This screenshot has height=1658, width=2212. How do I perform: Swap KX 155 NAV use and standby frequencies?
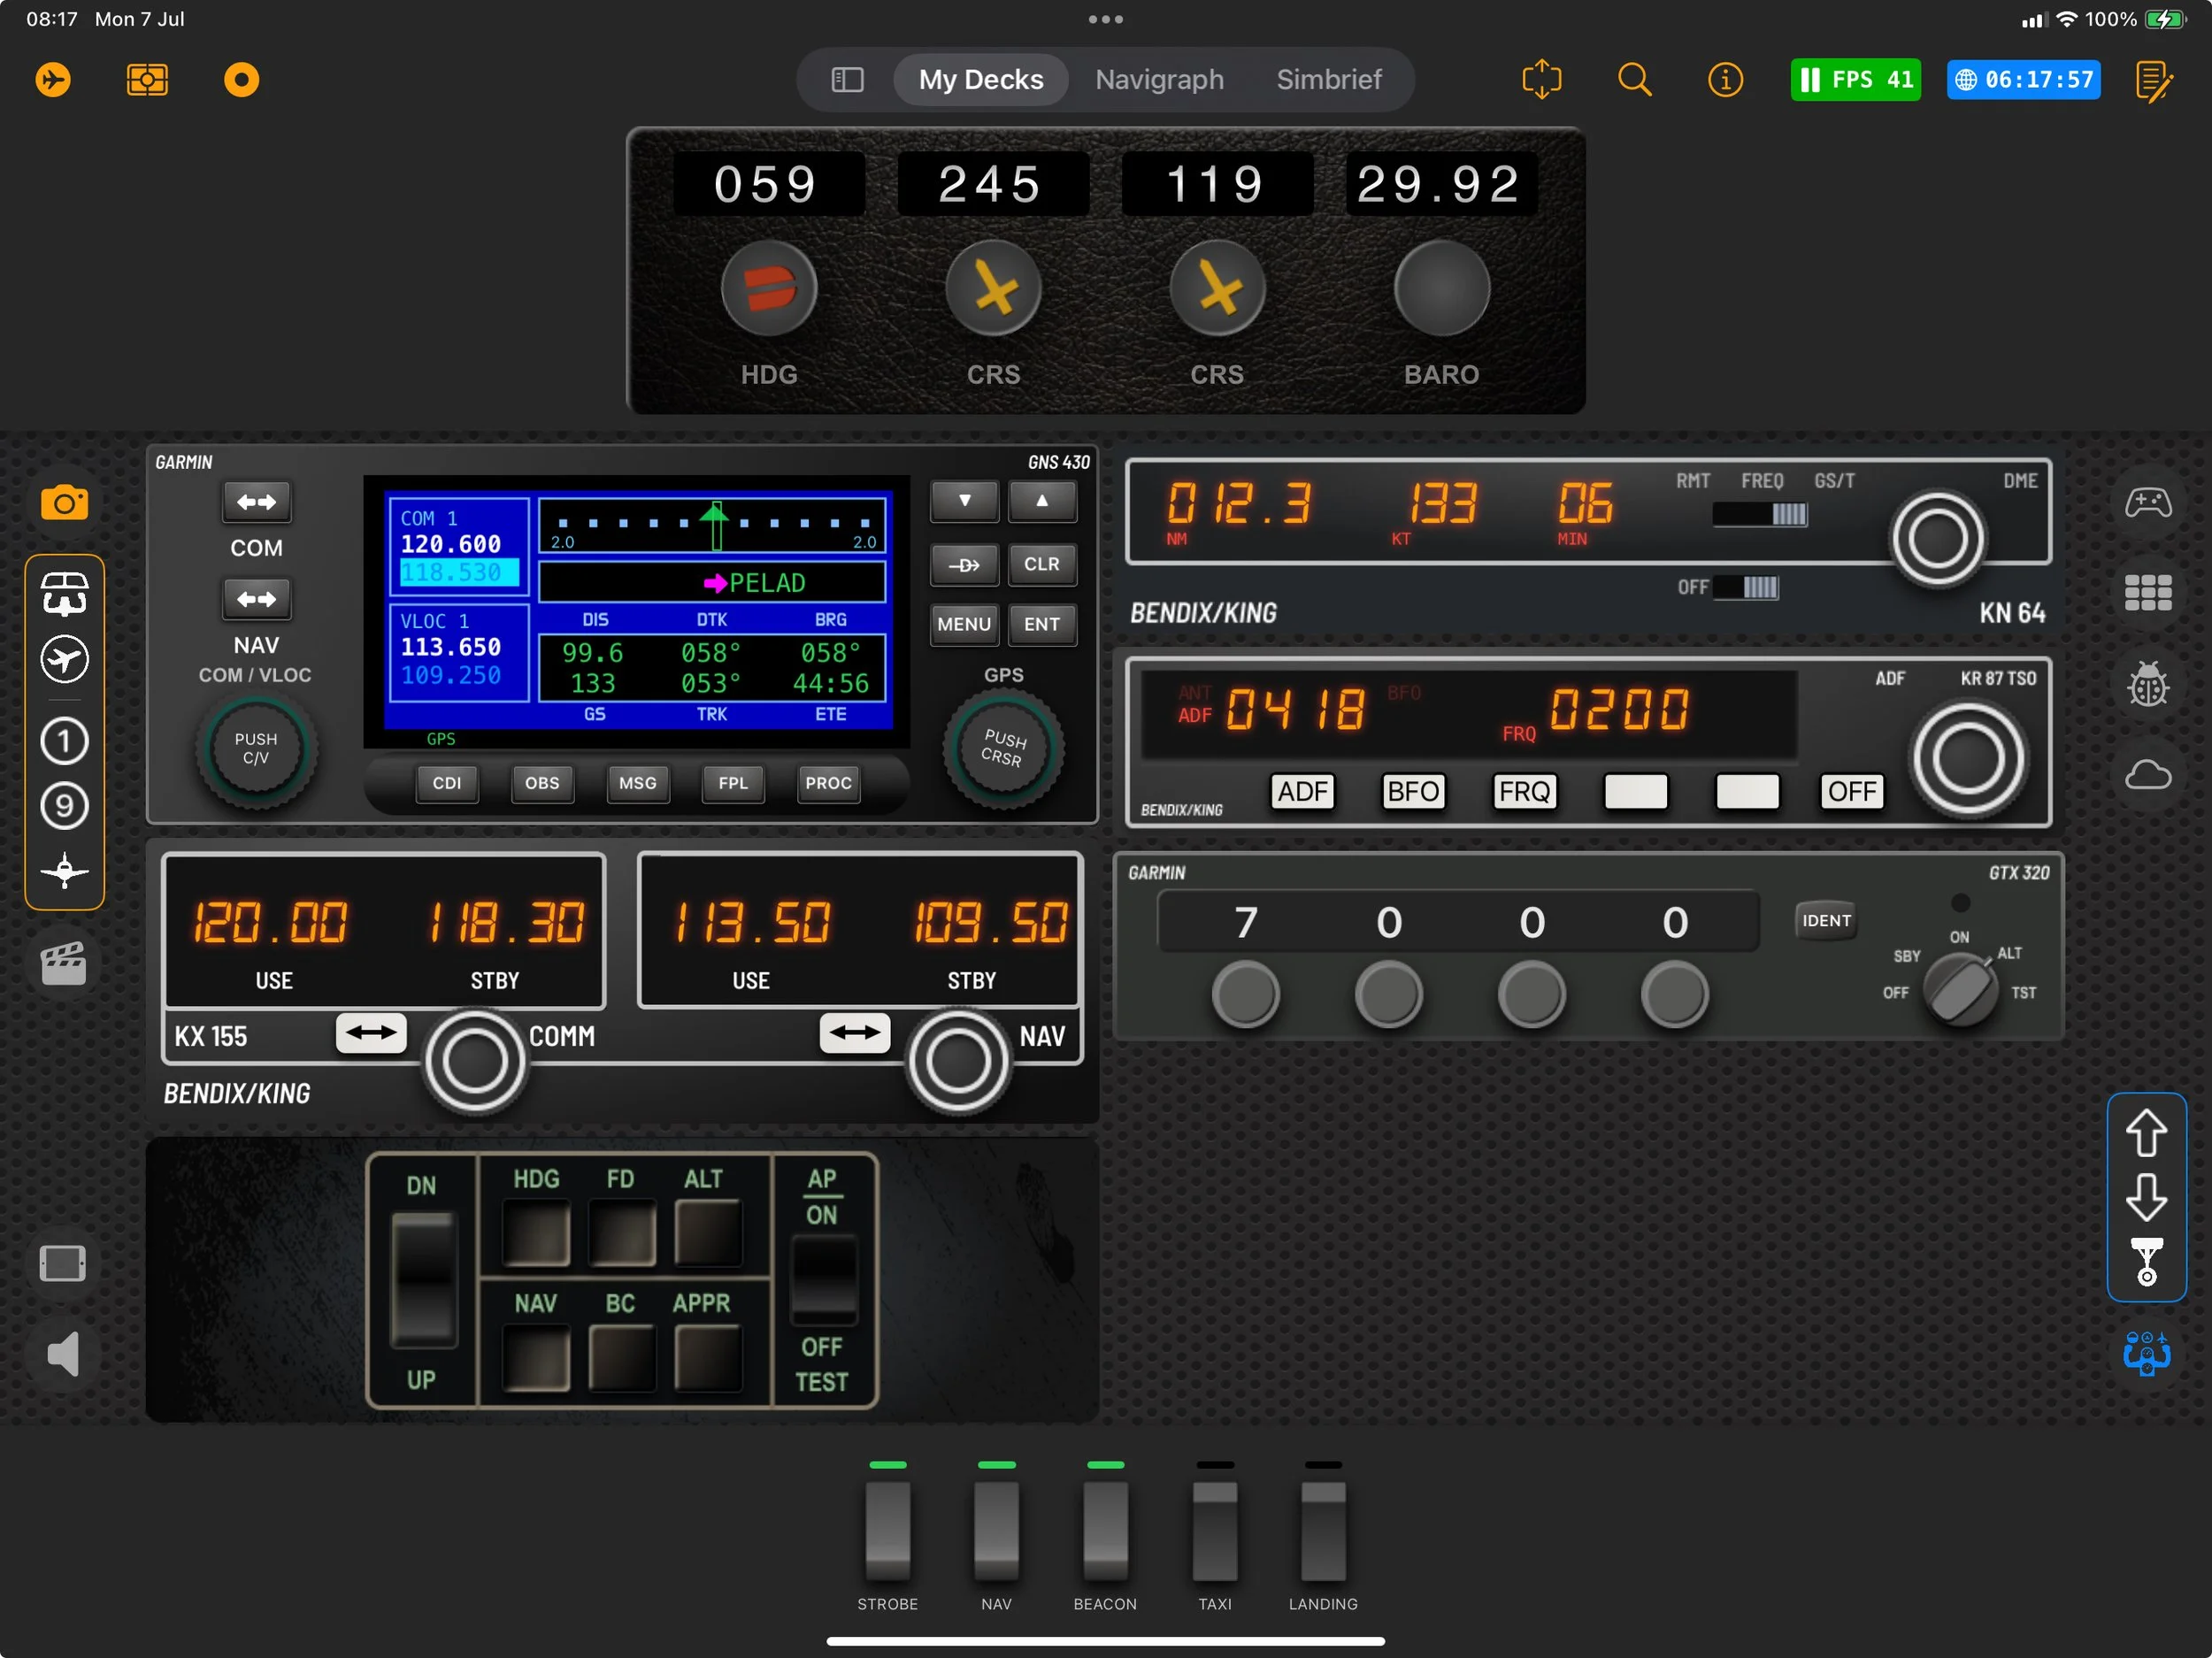pyautogui.click(x=855, y=1033)
